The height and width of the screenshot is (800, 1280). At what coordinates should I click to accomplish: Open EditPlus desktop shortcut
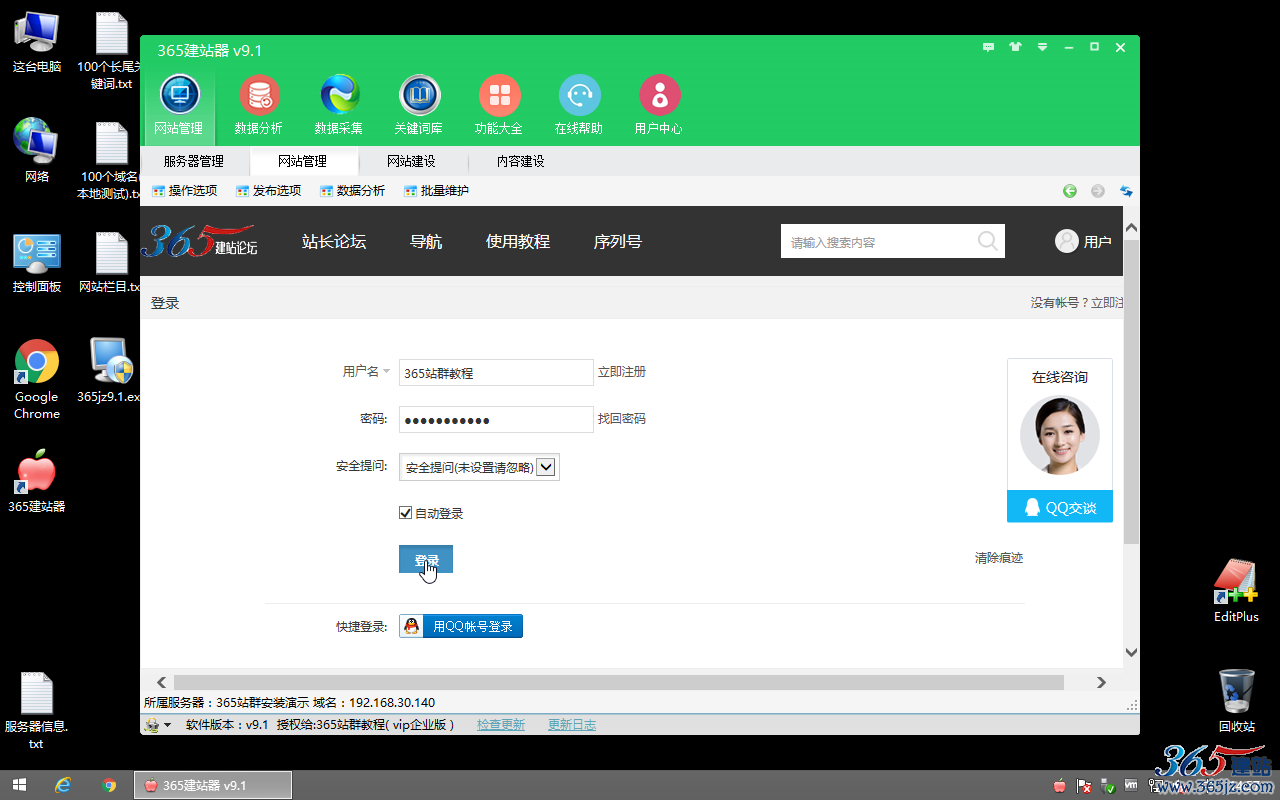tap(1236, 591)
